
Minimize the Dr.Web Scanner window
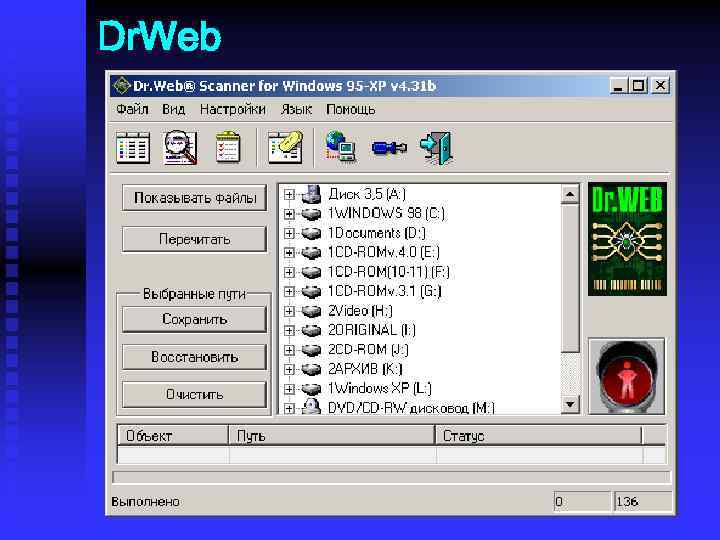tap(619, 85)
